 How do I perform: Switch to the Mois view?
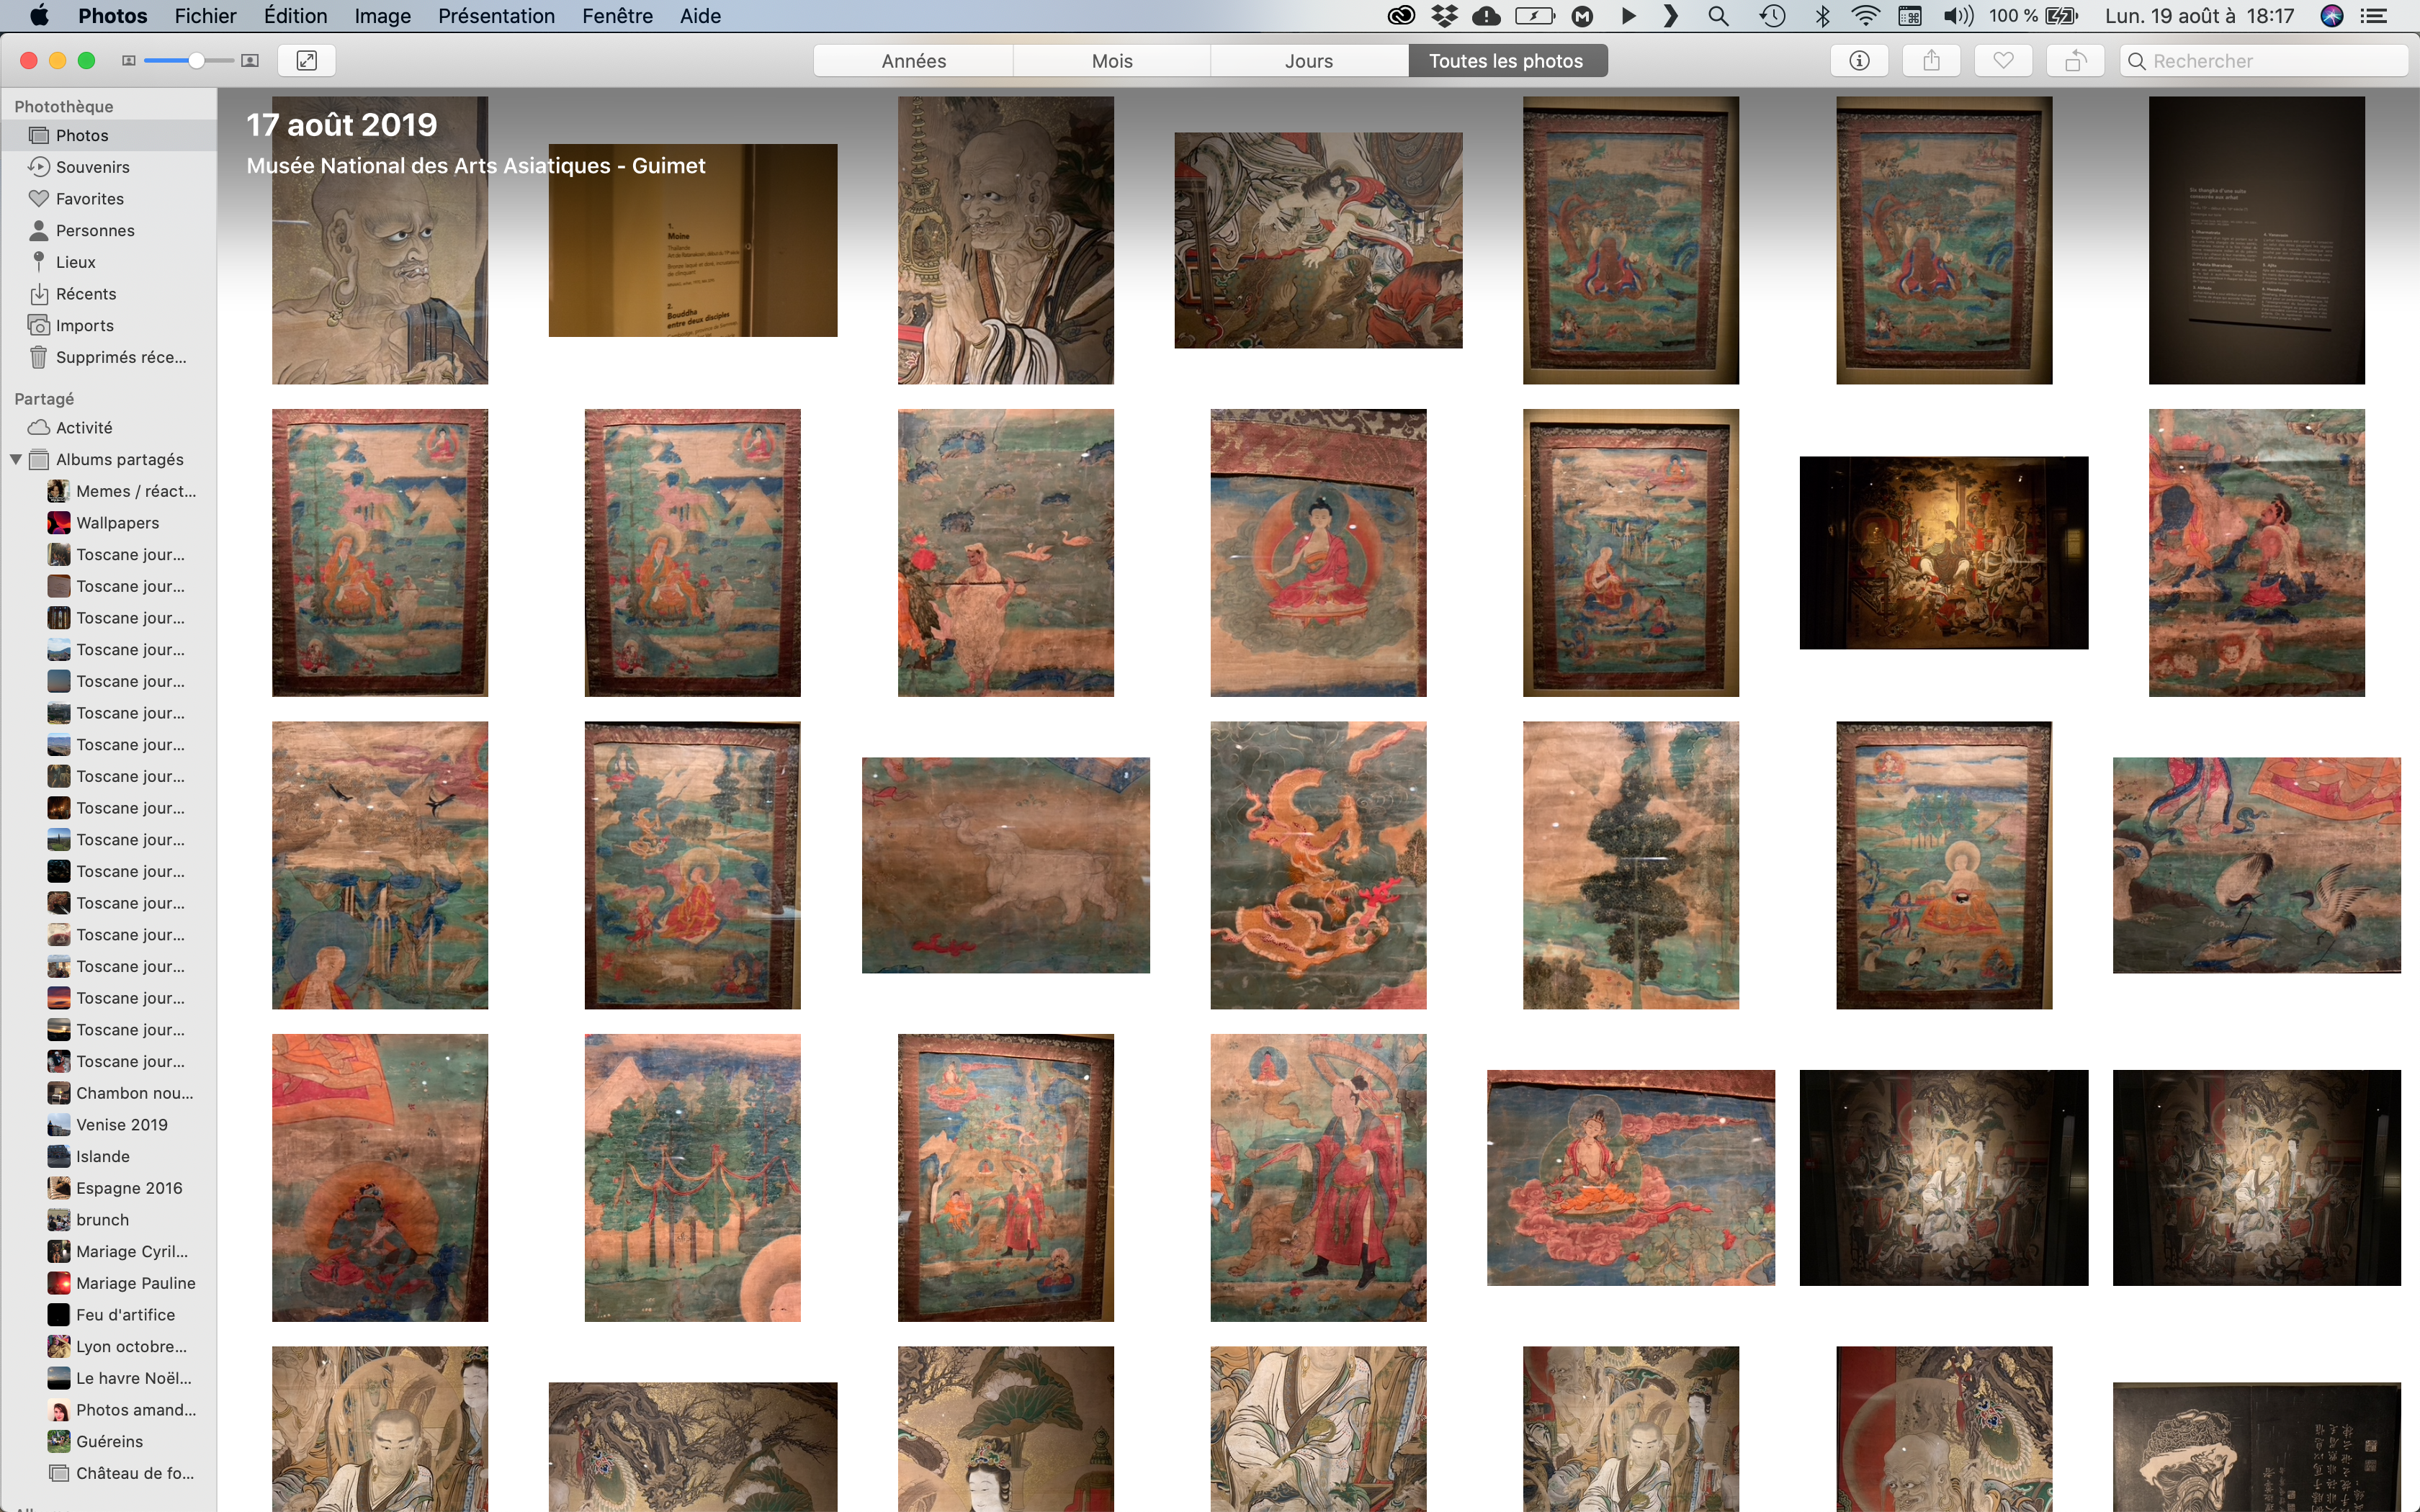tap(1112, 61)
